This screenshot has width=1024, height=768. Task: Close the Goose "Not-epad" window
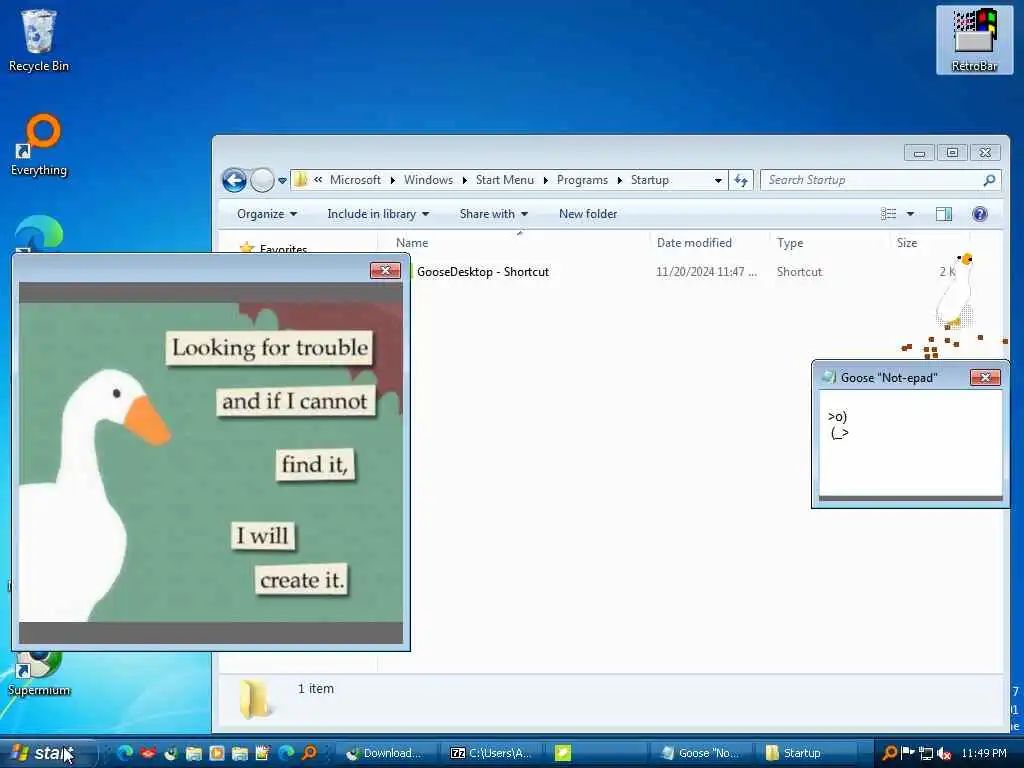[985, 377]
